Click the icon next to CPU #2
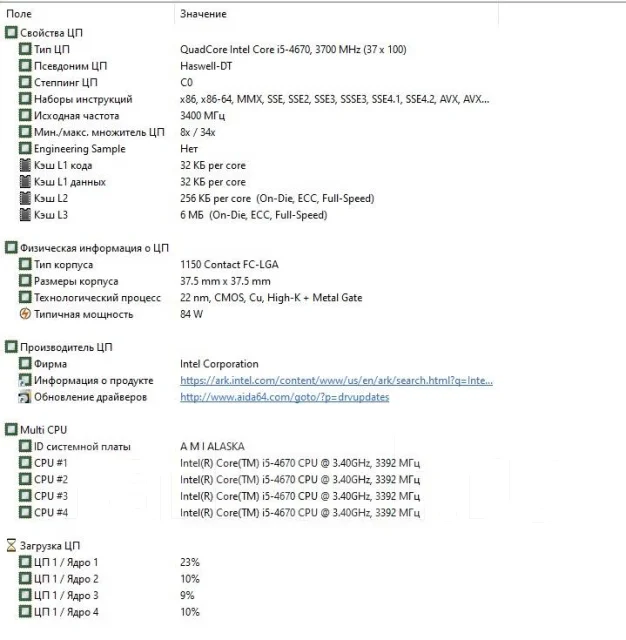626x640 pixels. pos(25,479)
